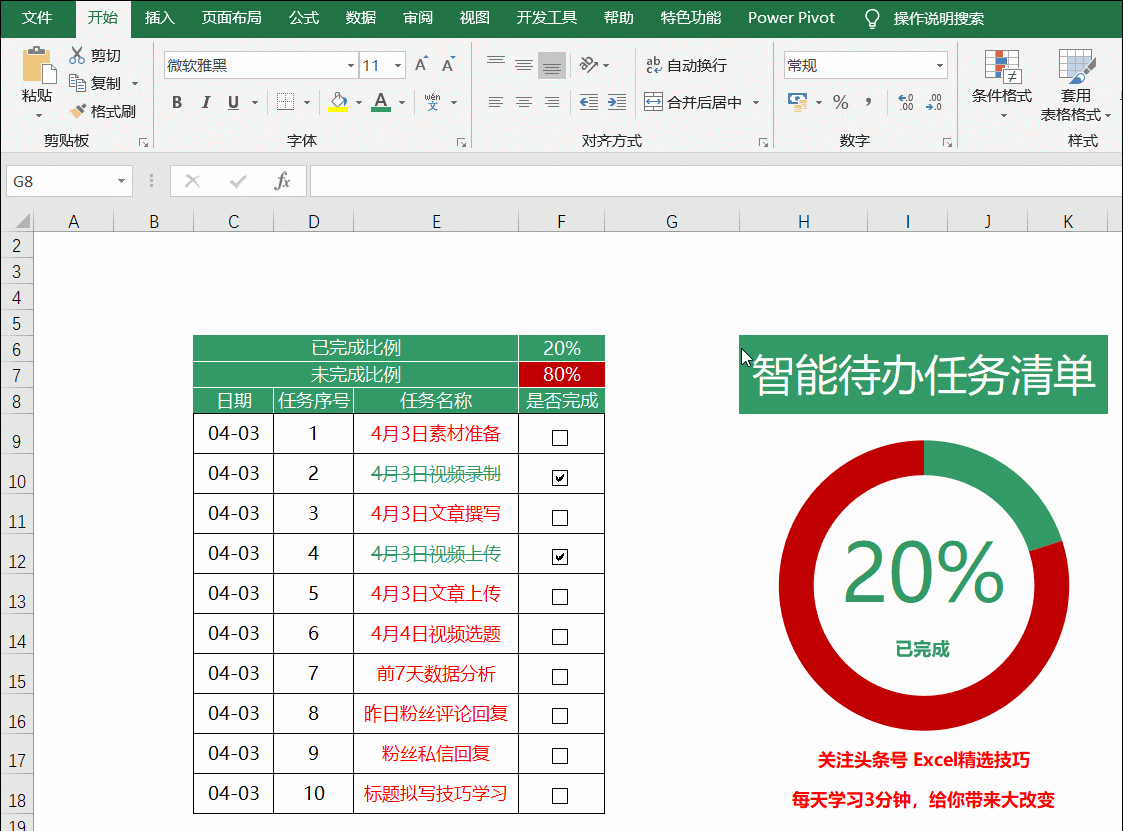1123x831 pixels.
Task: Increase indent of cell content
Action: pyautogui.click(x=617, y=102)
